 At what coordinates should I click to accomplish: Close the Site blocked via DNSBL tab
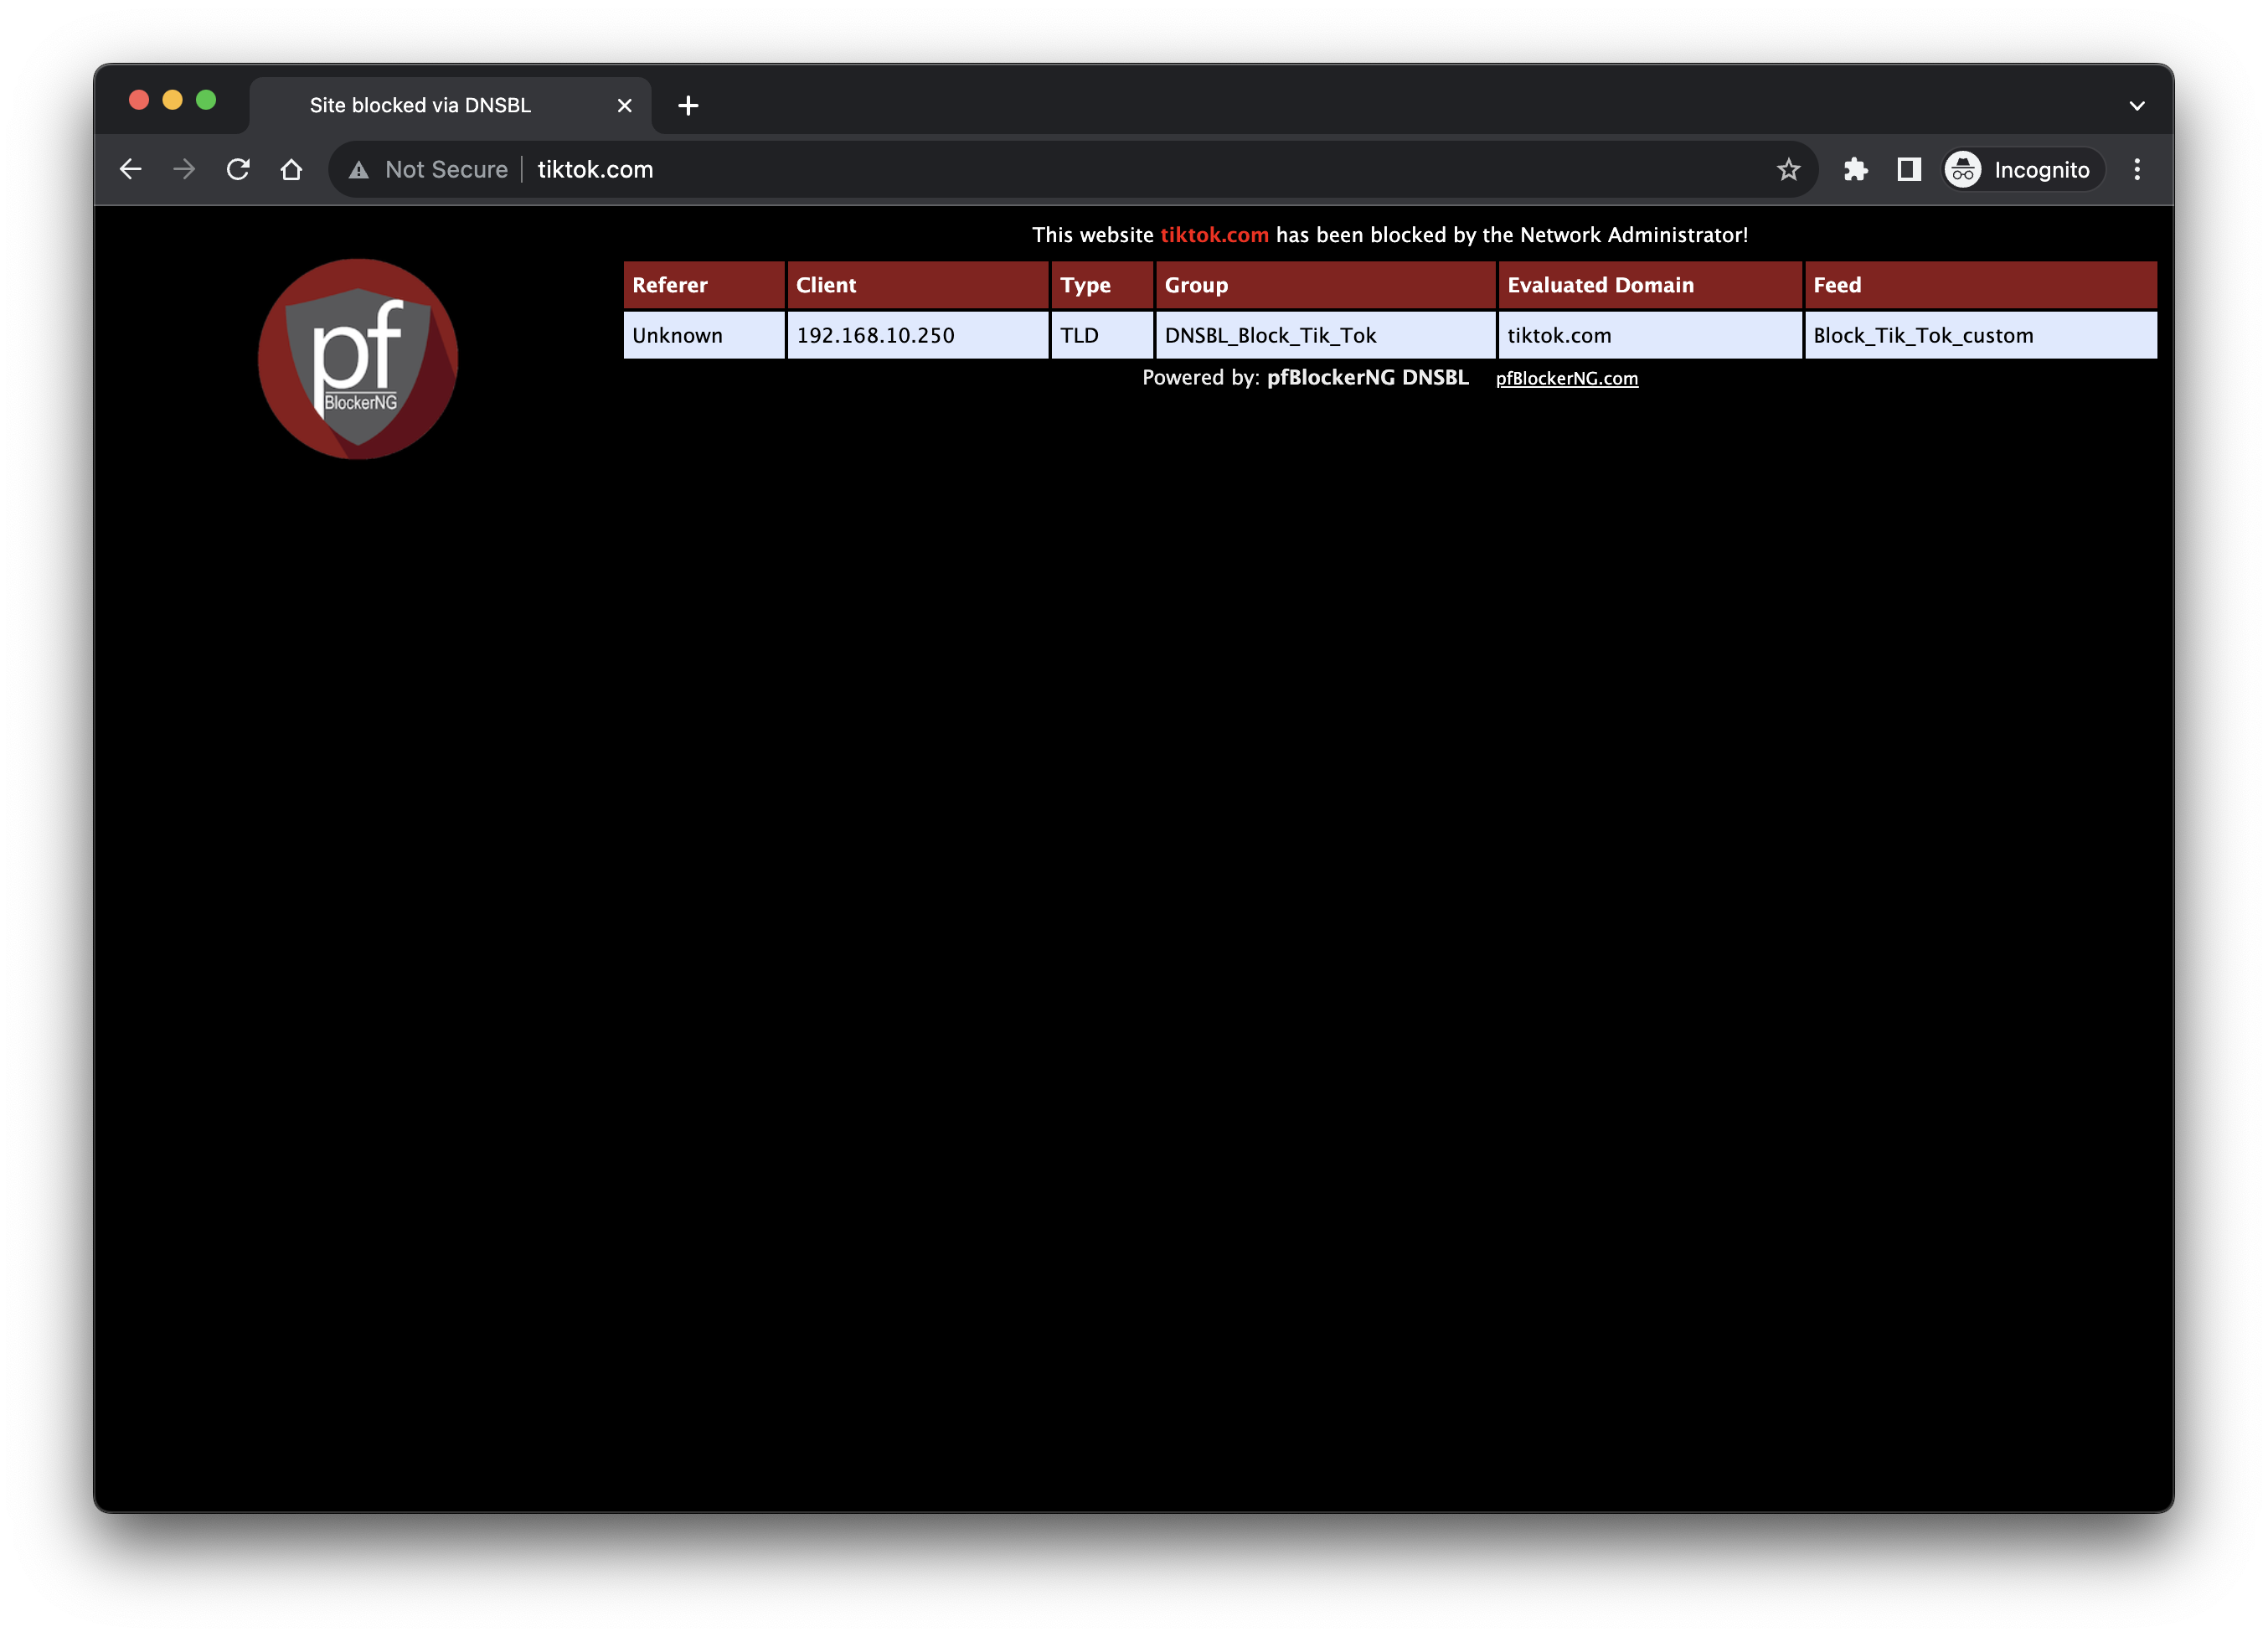(x=625, y=105)
